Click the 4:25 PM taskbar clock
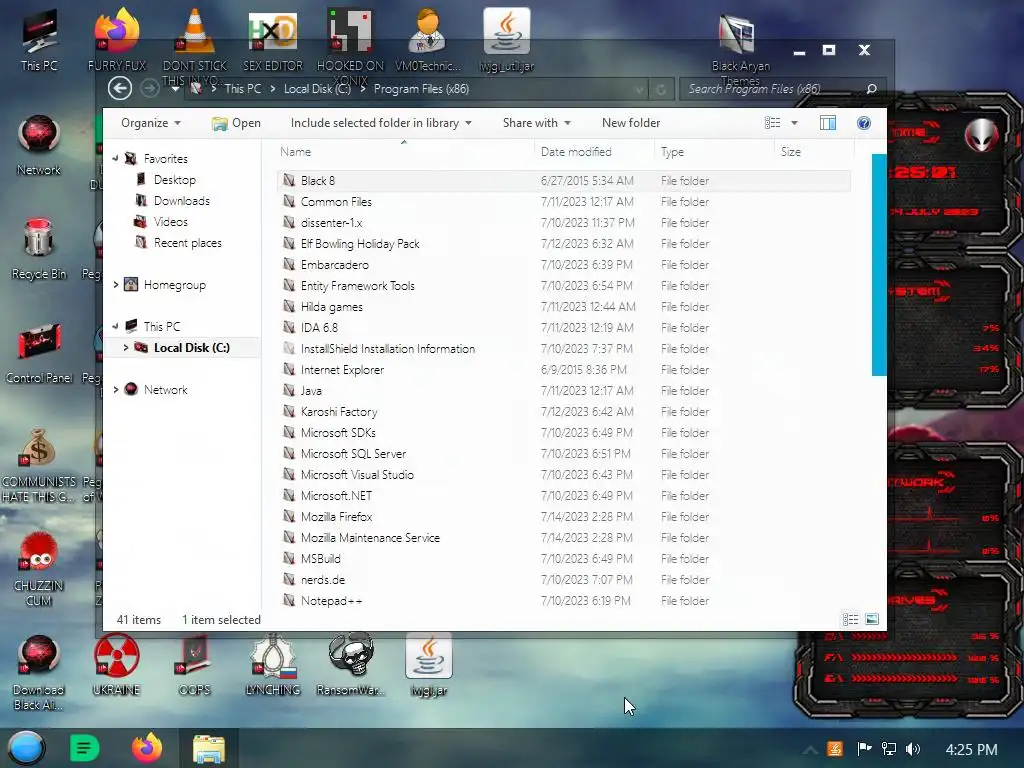 (x=971, y=749)
